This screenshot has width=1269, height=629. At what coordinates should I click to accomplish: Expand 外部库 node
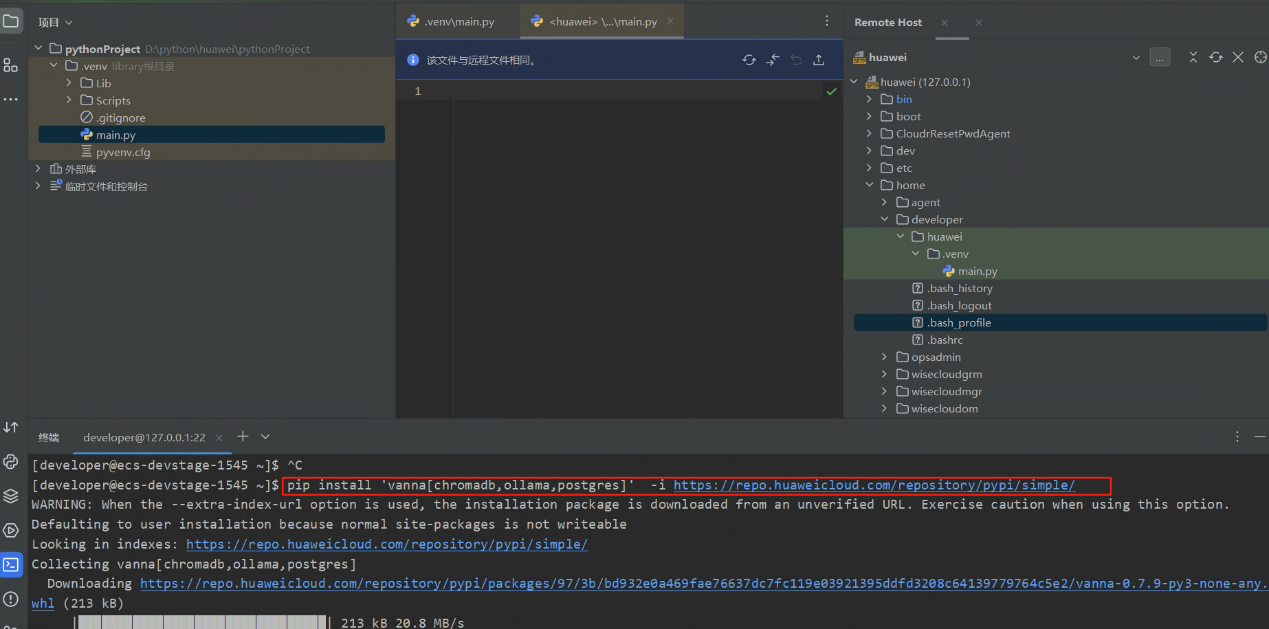coord(39,169)
